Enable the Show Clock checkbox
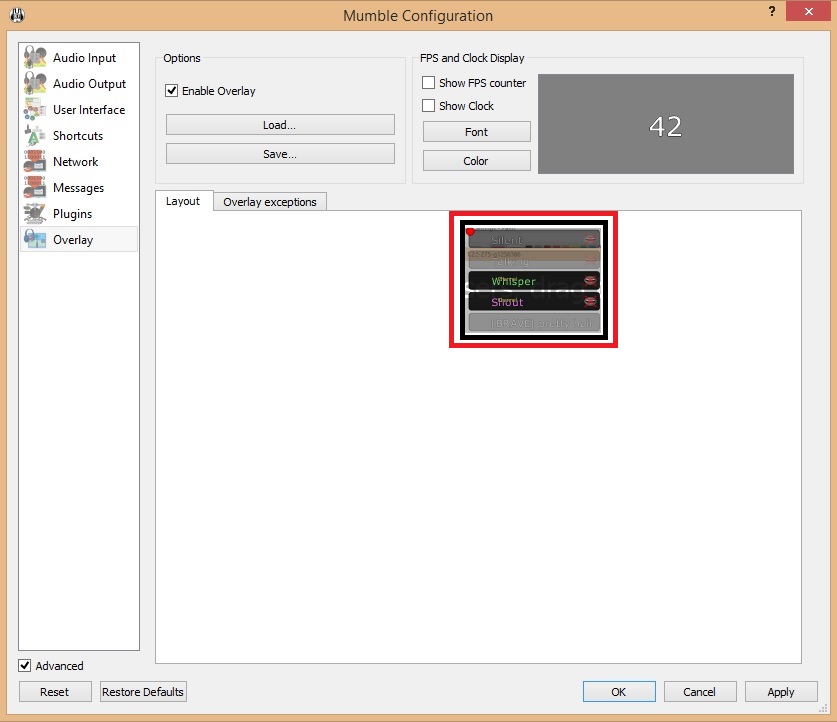 (x=428, y=106)
